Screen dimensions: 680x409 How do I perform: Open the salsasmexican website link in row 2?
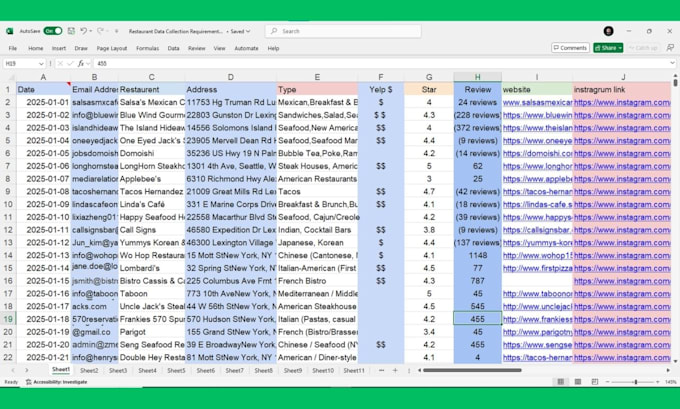tap(537, 102)
